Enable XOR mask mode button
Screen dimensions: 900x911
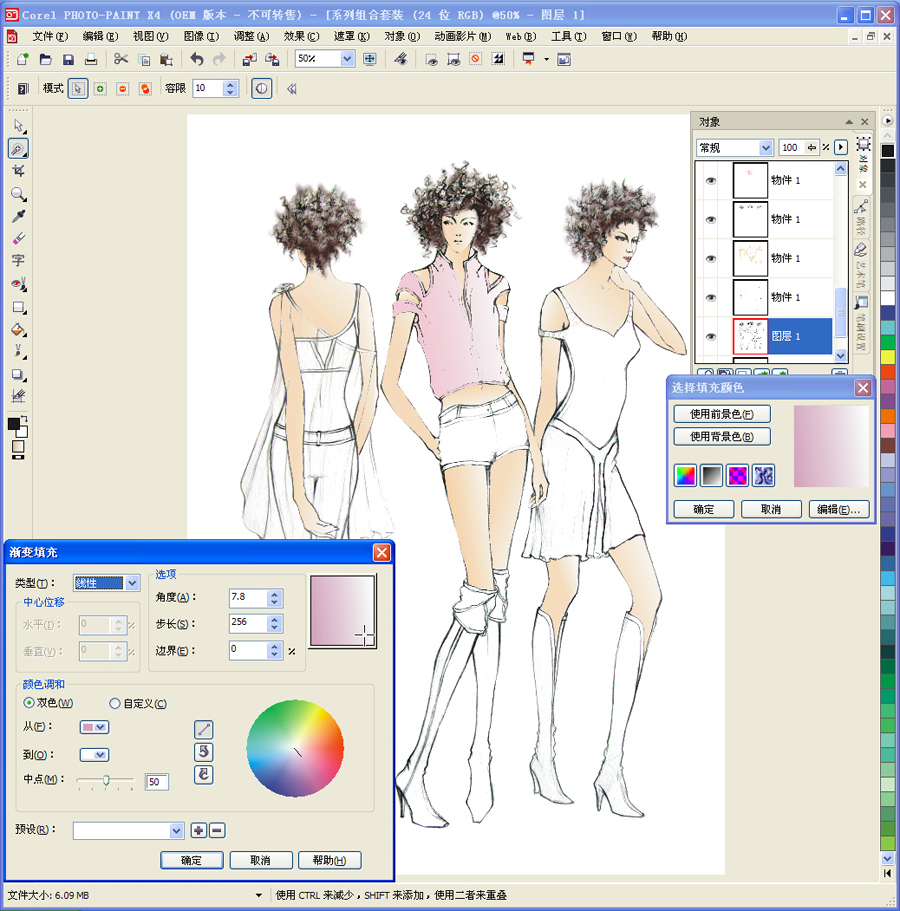145,89
